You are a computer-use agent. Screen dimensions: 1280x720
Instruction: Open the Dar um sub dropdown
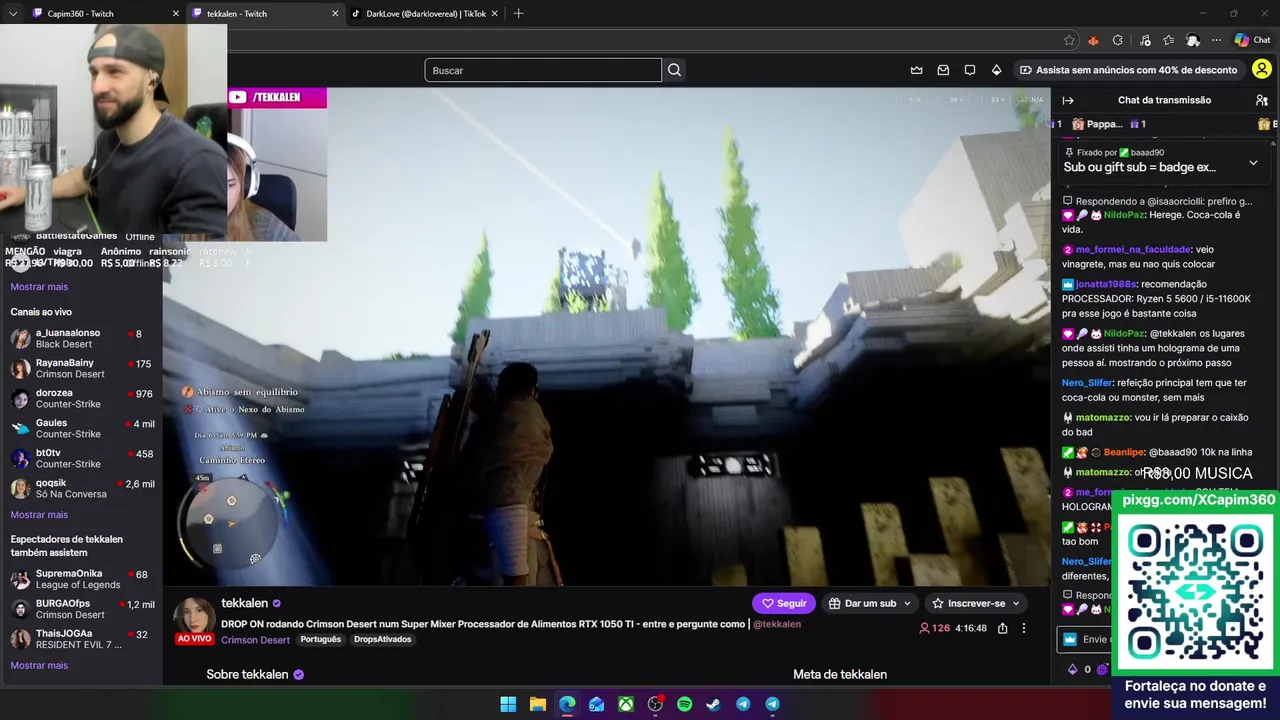coord(870,603)
